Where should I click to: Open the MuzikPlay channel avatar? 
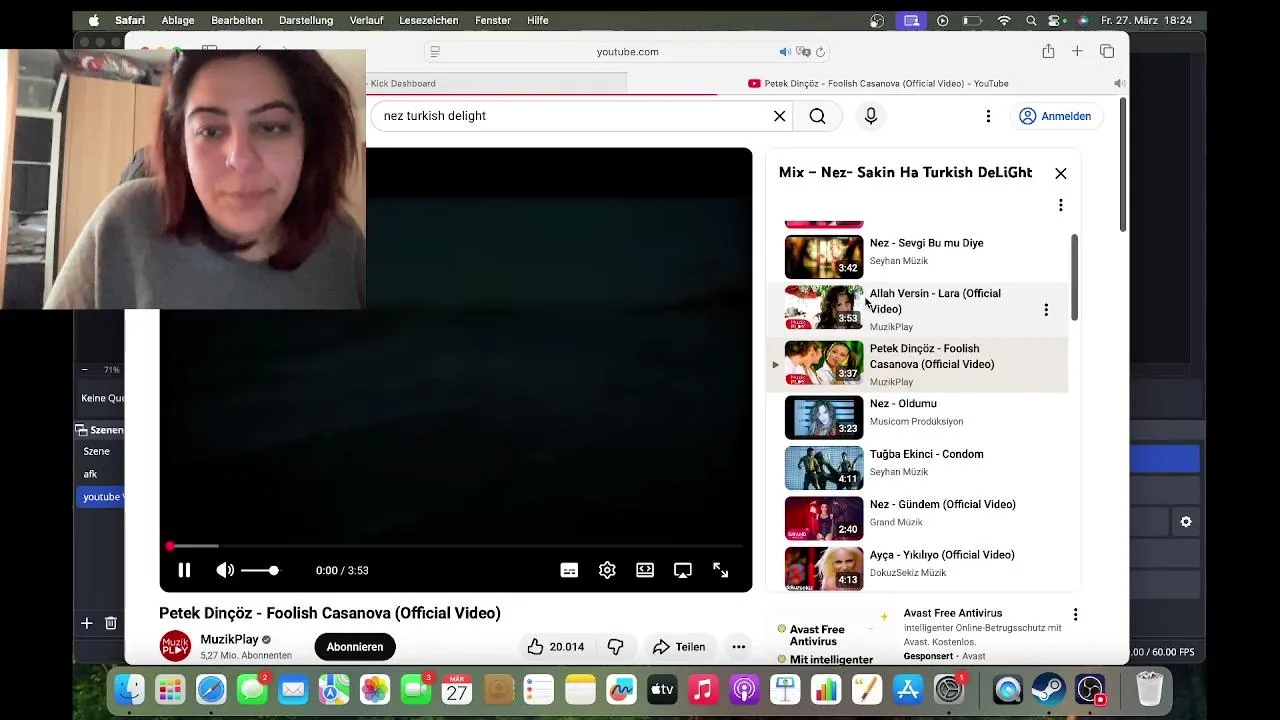tap(176, 647)
